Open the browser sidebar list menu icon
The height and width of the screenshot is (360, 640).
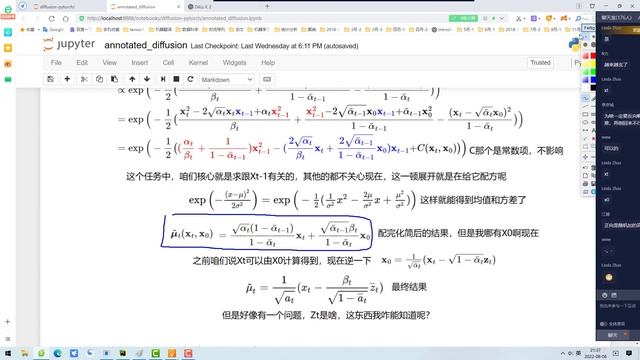click(x=7, y=339)
